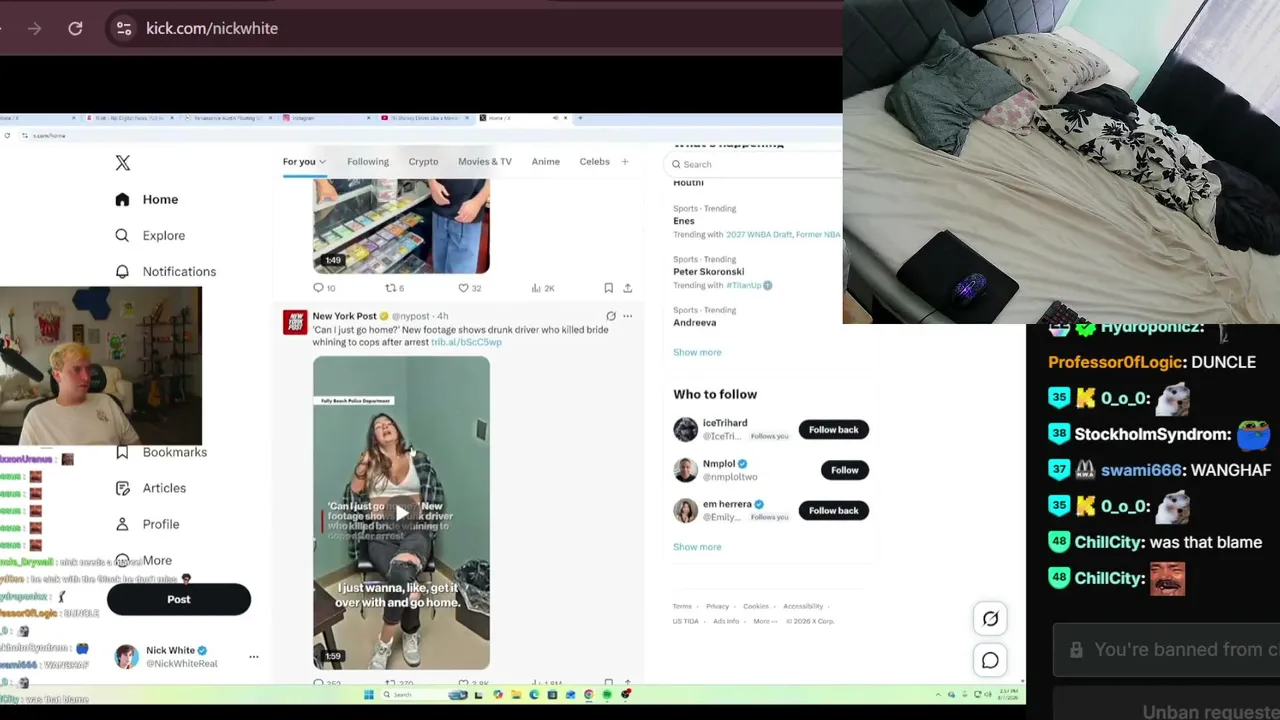Image resolution: width=1280 pixels, height=720 pixels.
Task: Reload the Kick page in the browser toolbar
Action: (x=75, y=28)
